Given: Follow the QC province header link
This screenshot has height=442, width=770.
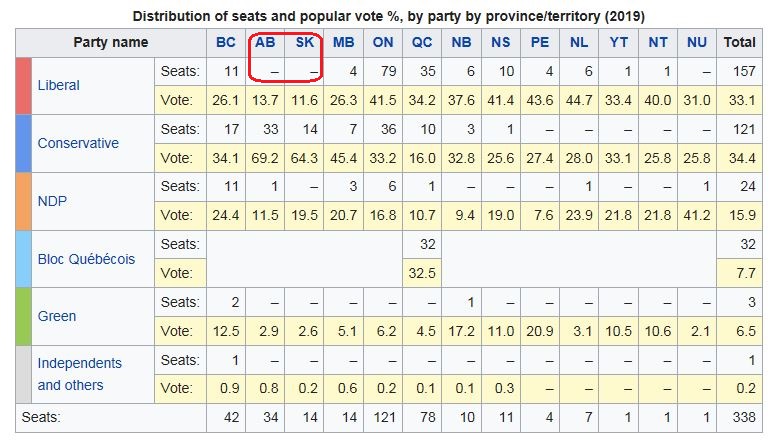Looking at the screenshot, I should pos(423,43).
